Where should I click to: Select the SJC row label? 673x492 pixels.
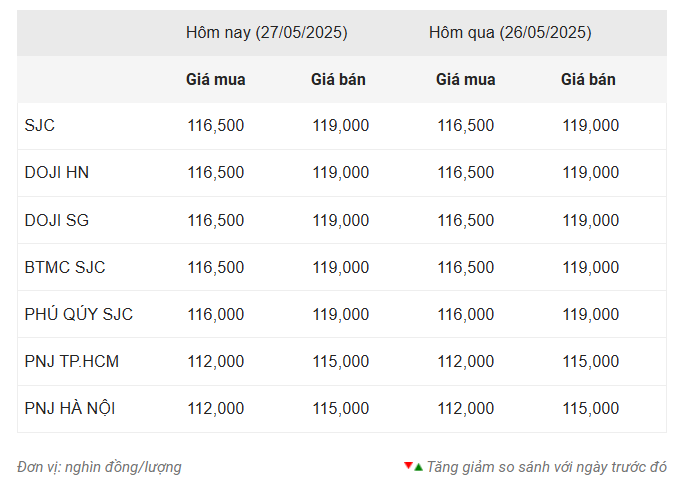(x=40, y=125)
